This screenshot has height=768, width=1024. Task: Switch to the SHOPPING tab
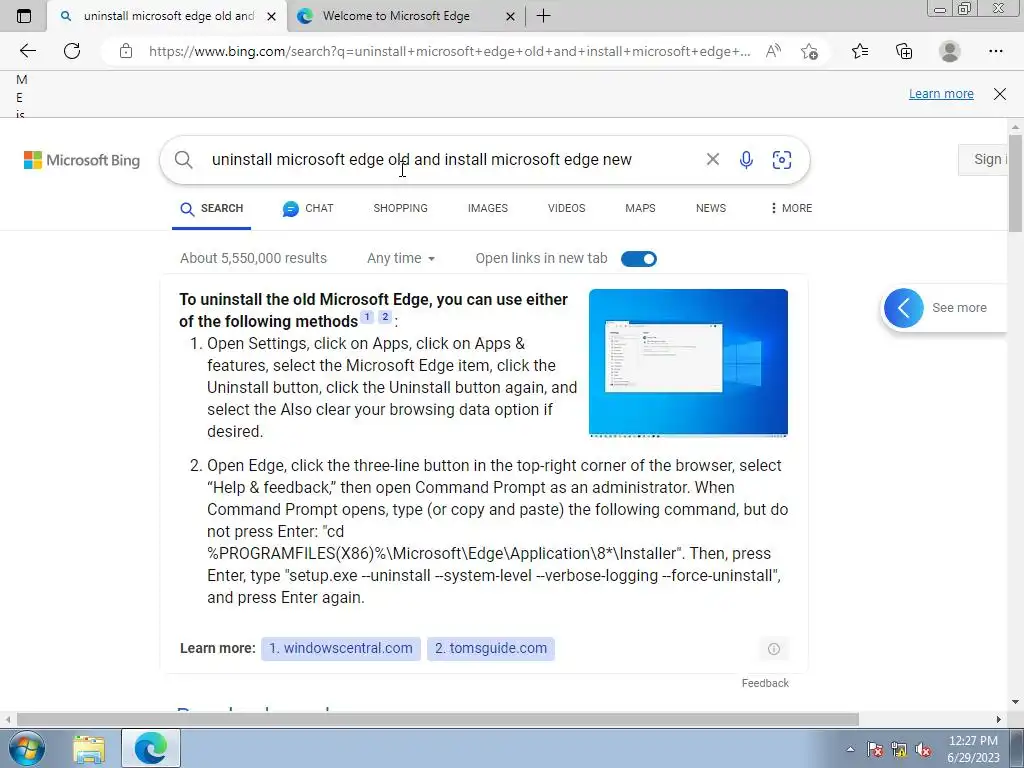pos(400,208)
